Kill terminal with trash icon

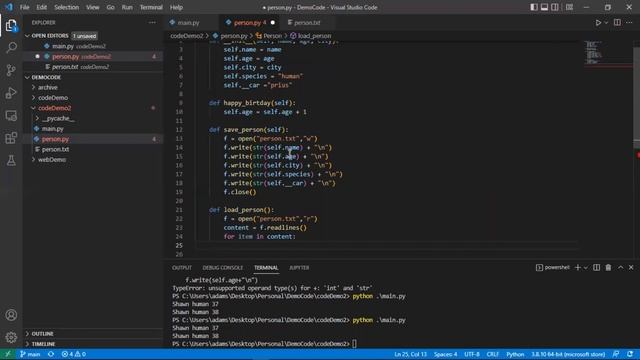tap(608, 268)
